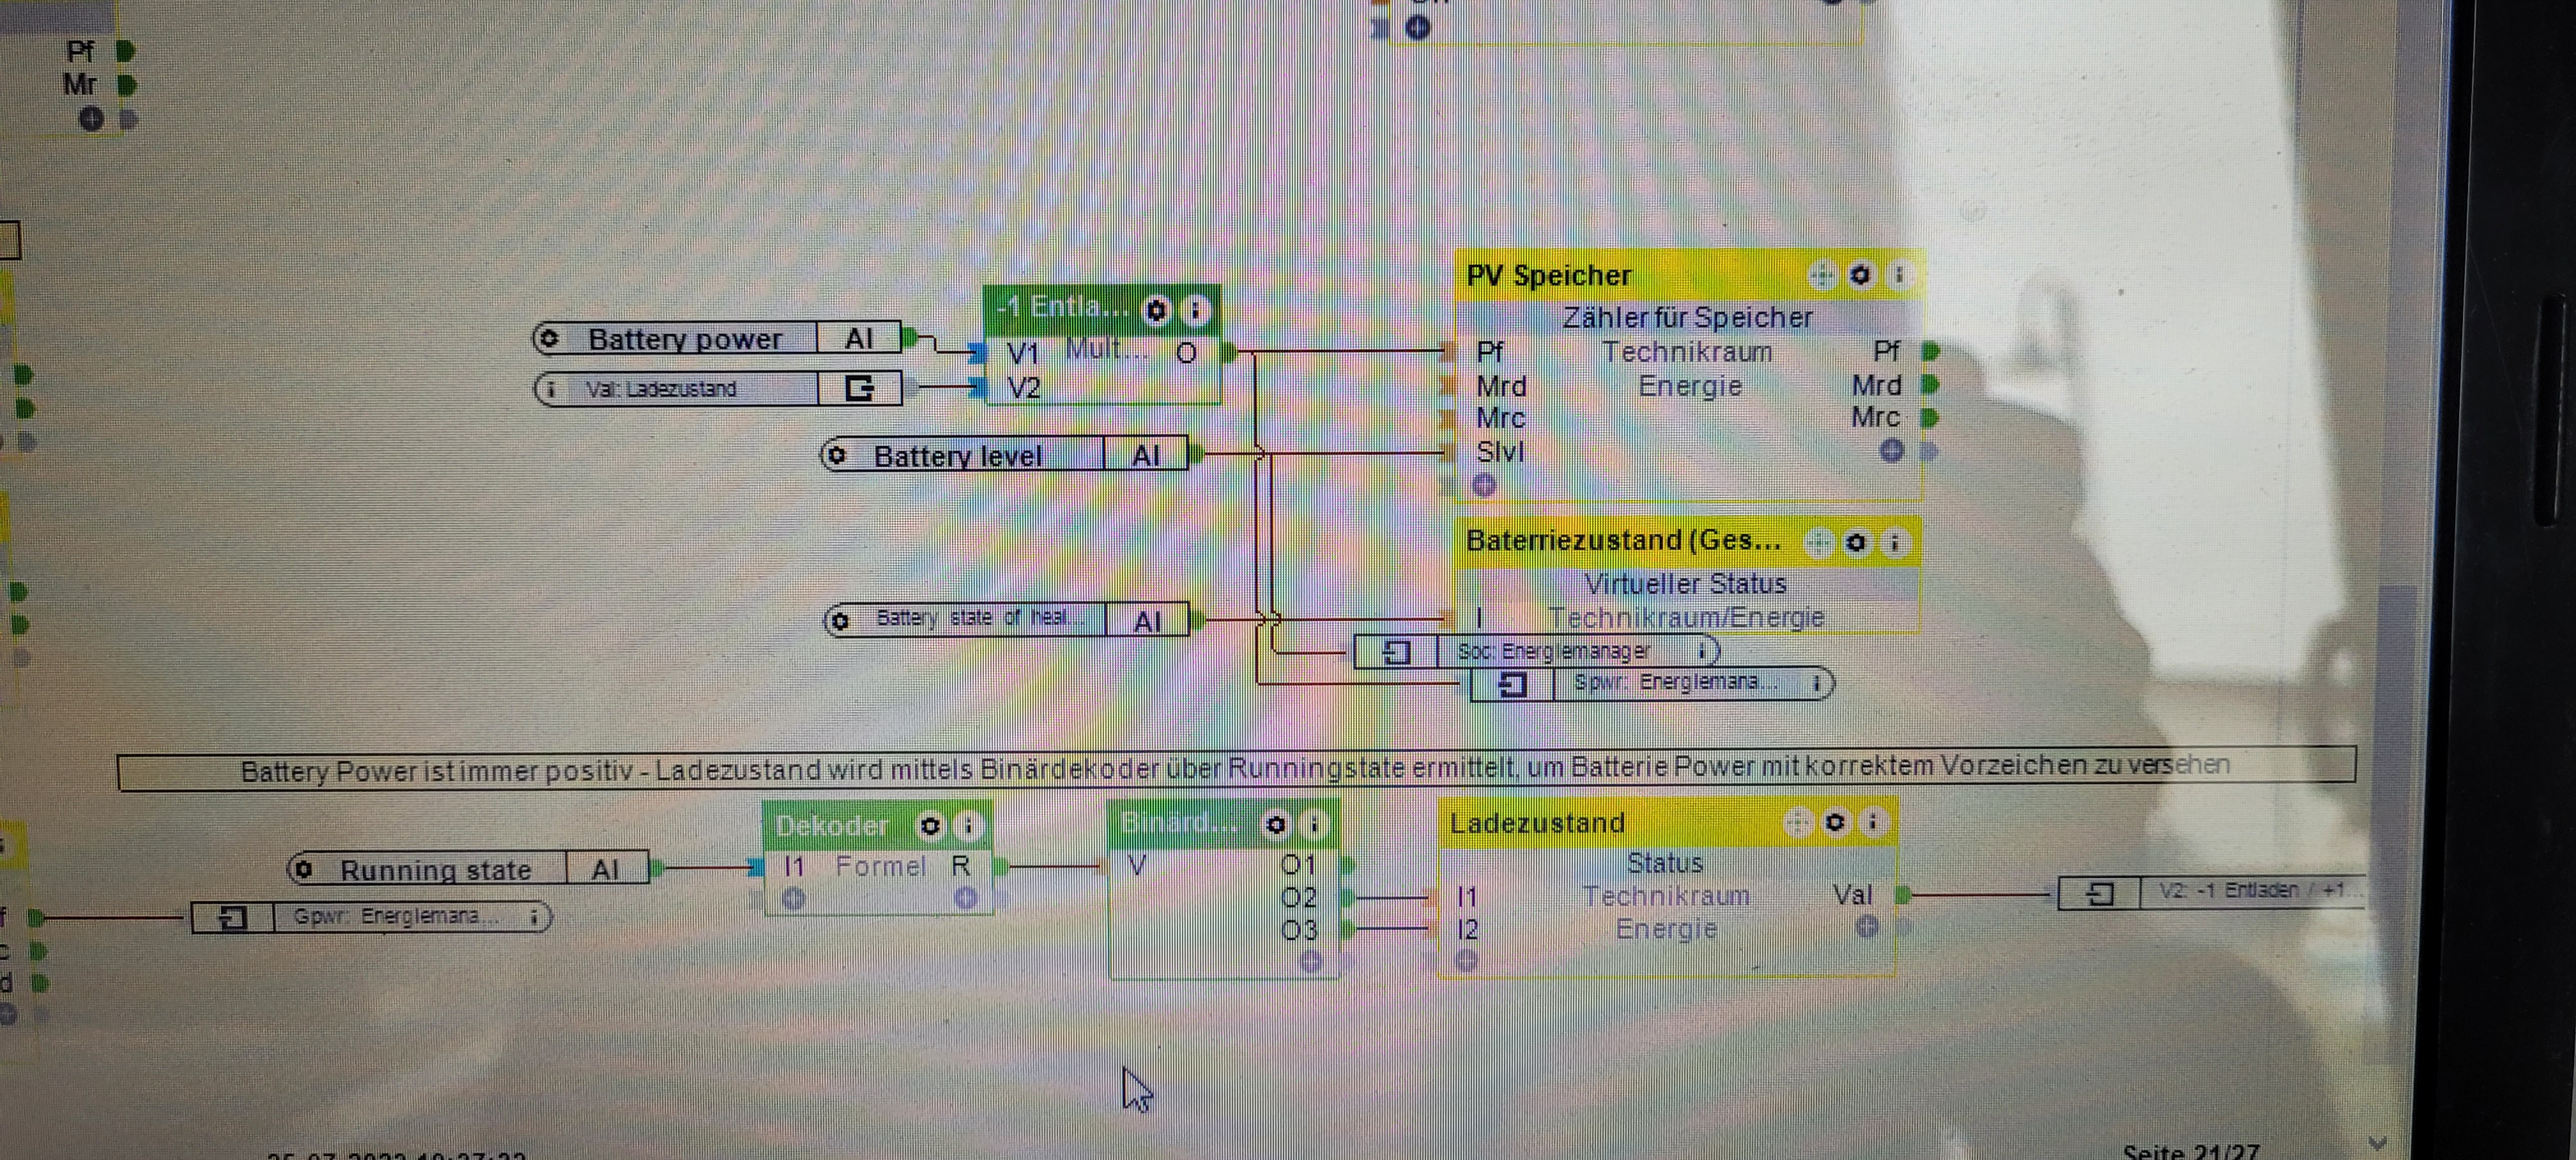The width and height of the screenshot is (2576, 1160).
Task: Click the scroll down arrow at bottom right
Action: point(2378,1143)
